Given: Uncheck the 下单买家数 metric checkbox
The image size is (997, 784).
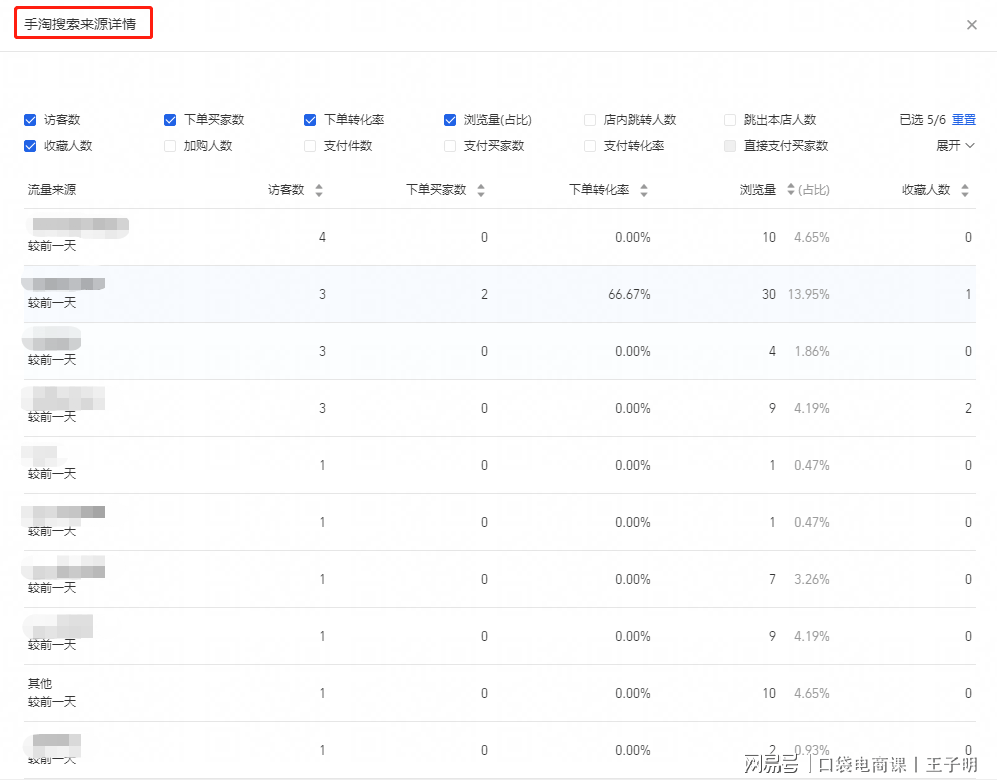Looking at the screenshot, I should 170,120.
